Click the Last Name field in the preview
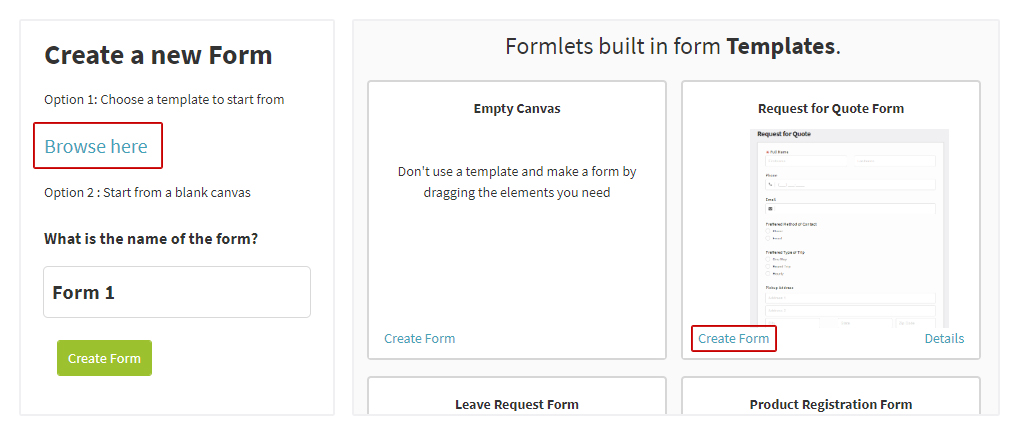The width and height of the screenshot is (1020, 438). pos(894,161)
